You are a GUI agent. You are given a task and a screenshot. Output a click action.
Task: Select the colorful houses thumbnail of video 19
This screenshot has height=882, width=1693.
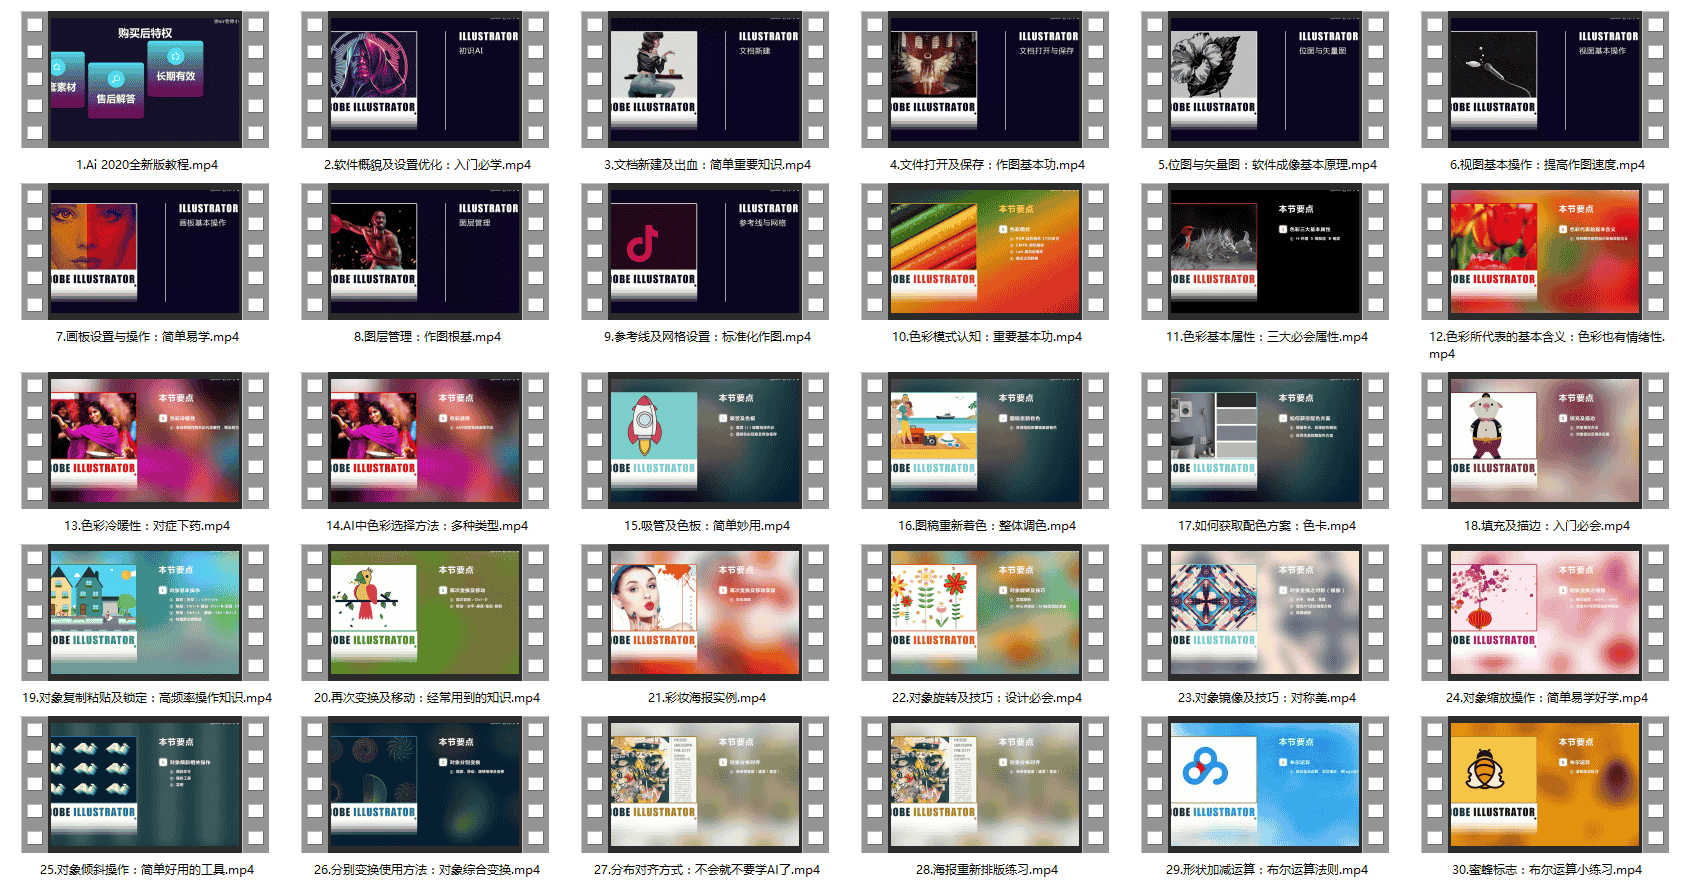point(145,612)
